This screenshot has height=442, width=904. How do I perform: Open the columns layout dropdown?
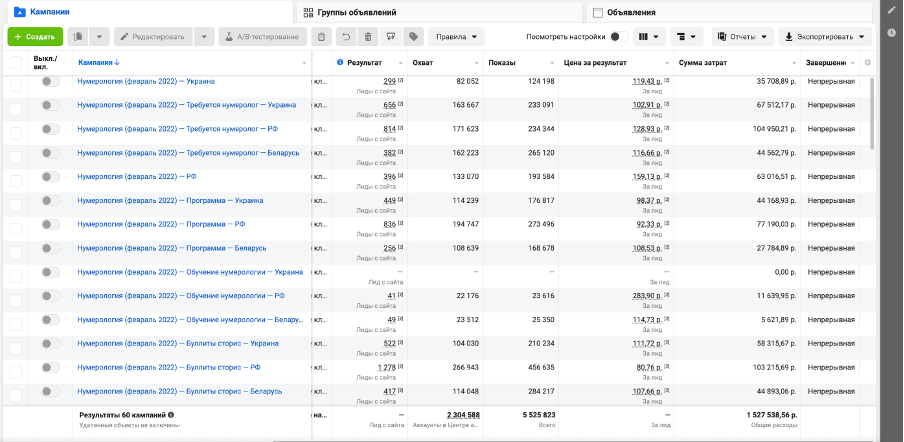tap(649, 37)
